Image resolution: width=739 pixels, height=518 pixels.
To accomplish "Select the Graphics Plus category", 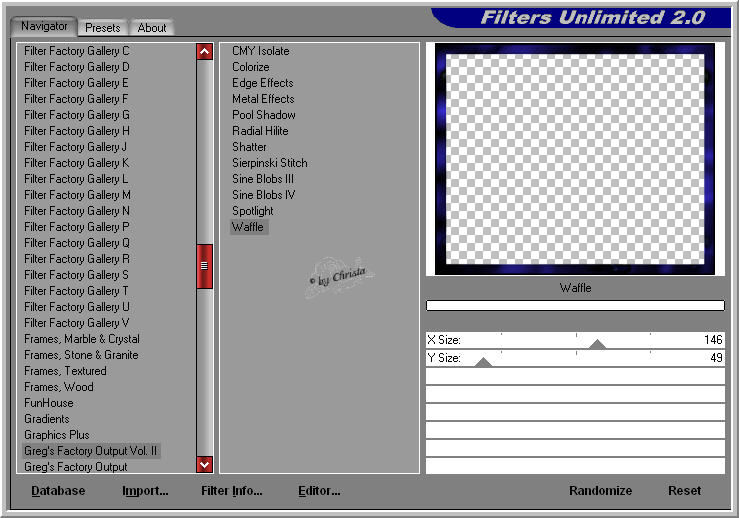I will (x=57, y=435).
